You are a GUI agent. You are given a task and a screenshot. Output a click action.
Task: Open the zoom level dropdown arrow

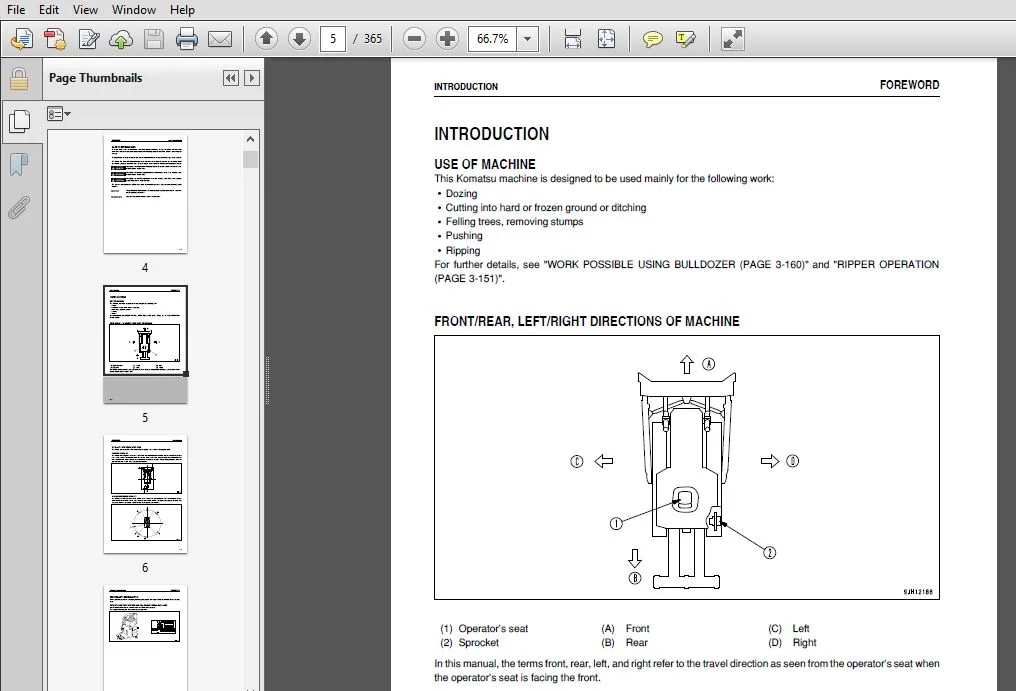[x=527, y=39]
